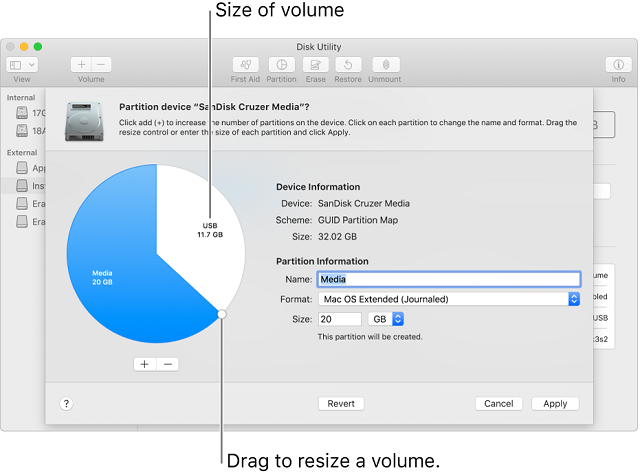Open the Info toolbar button
Viewport: 640px width, 473px height.
(618, 64)
